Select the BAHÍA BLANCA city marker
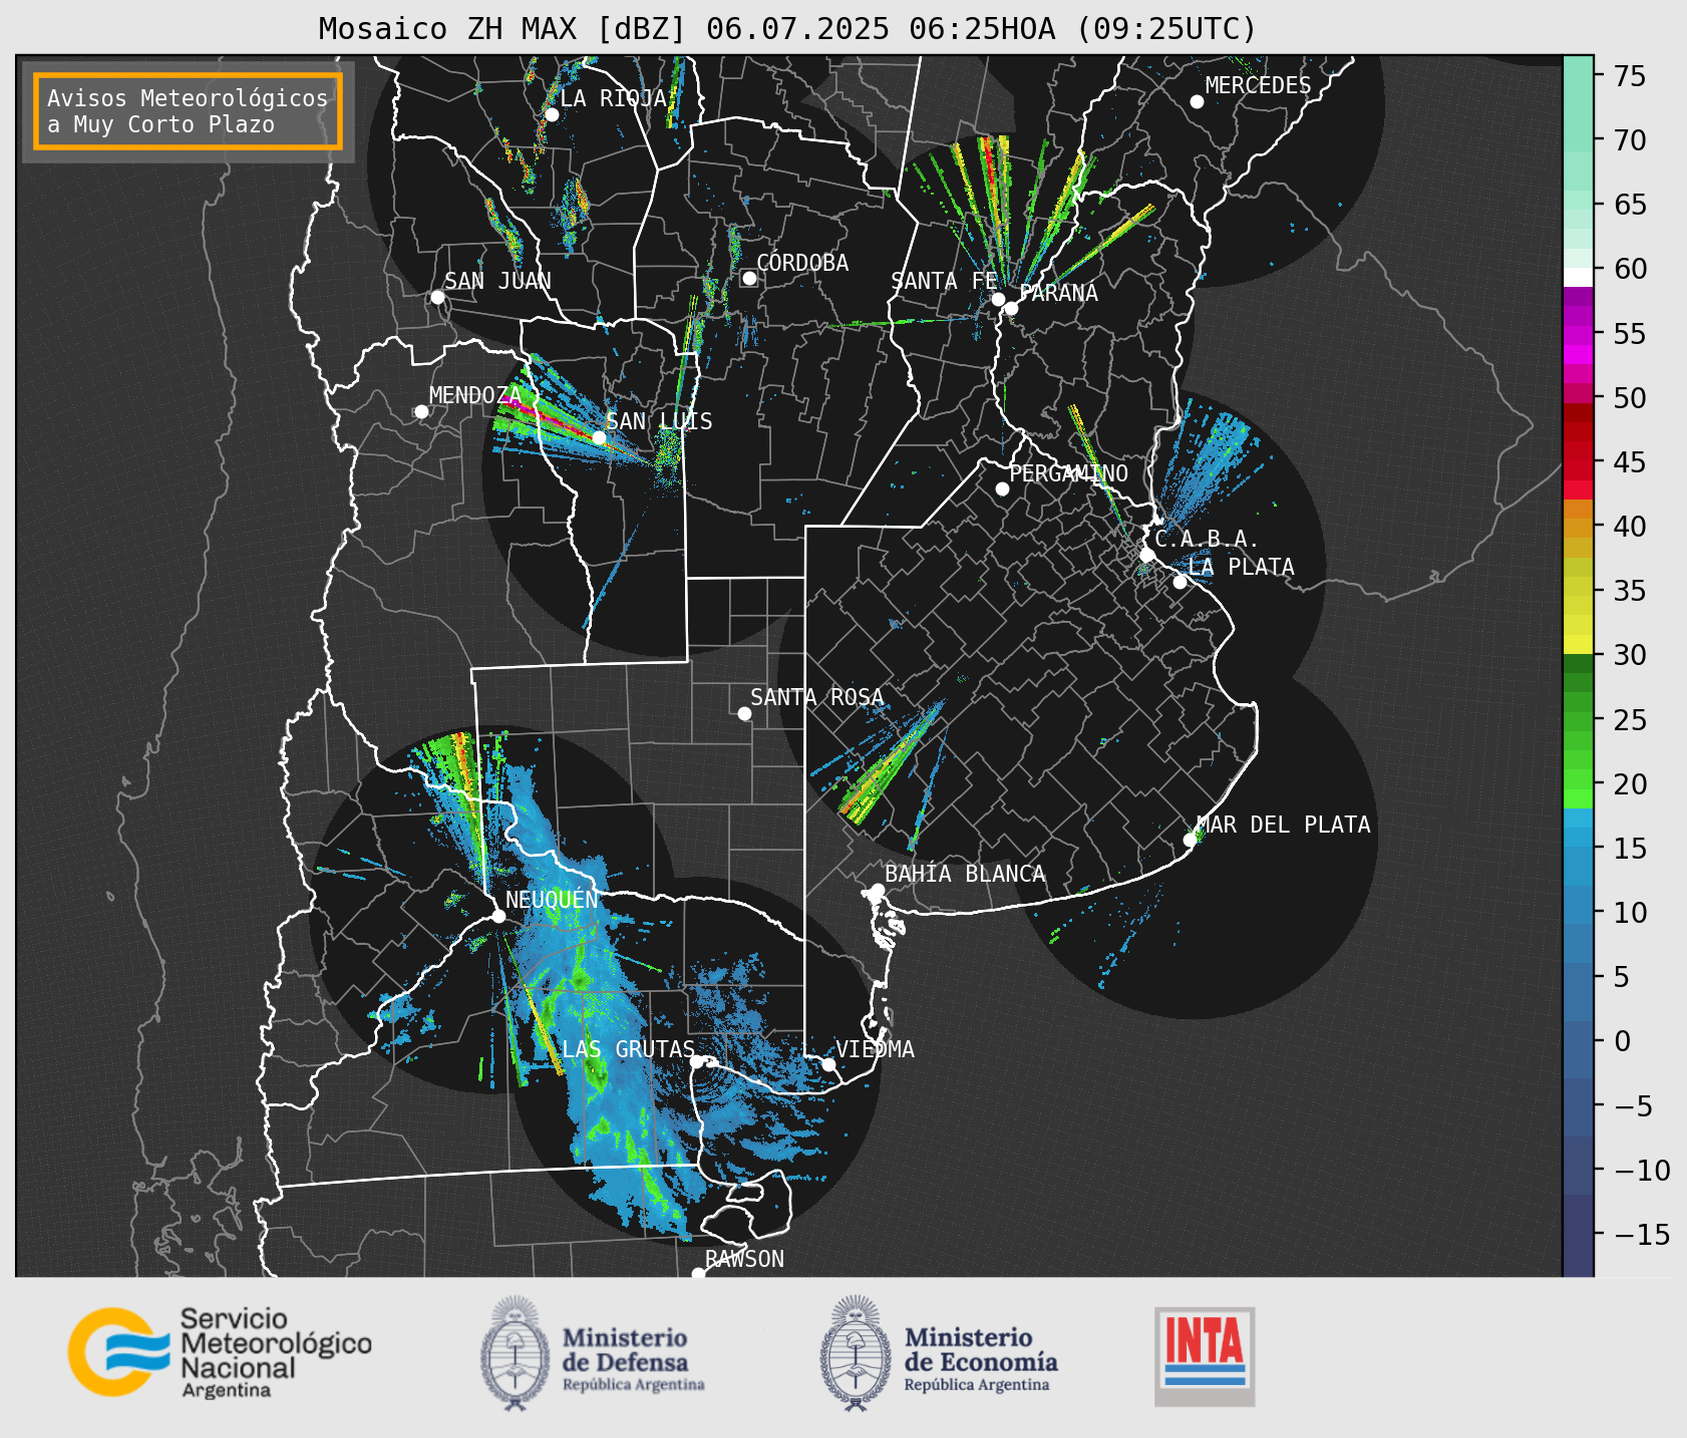Image resolution: width=1687 pixels, height=1438 pixels. (878, 890)
